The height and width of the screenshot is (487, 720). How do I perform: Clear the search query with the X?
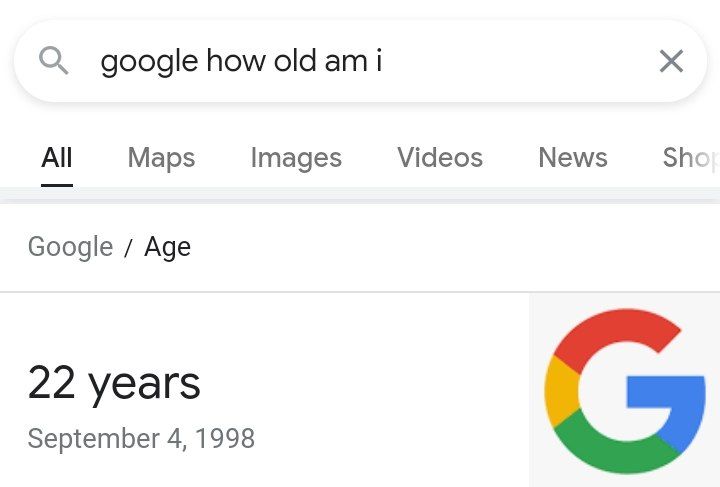tap(671, 61)
